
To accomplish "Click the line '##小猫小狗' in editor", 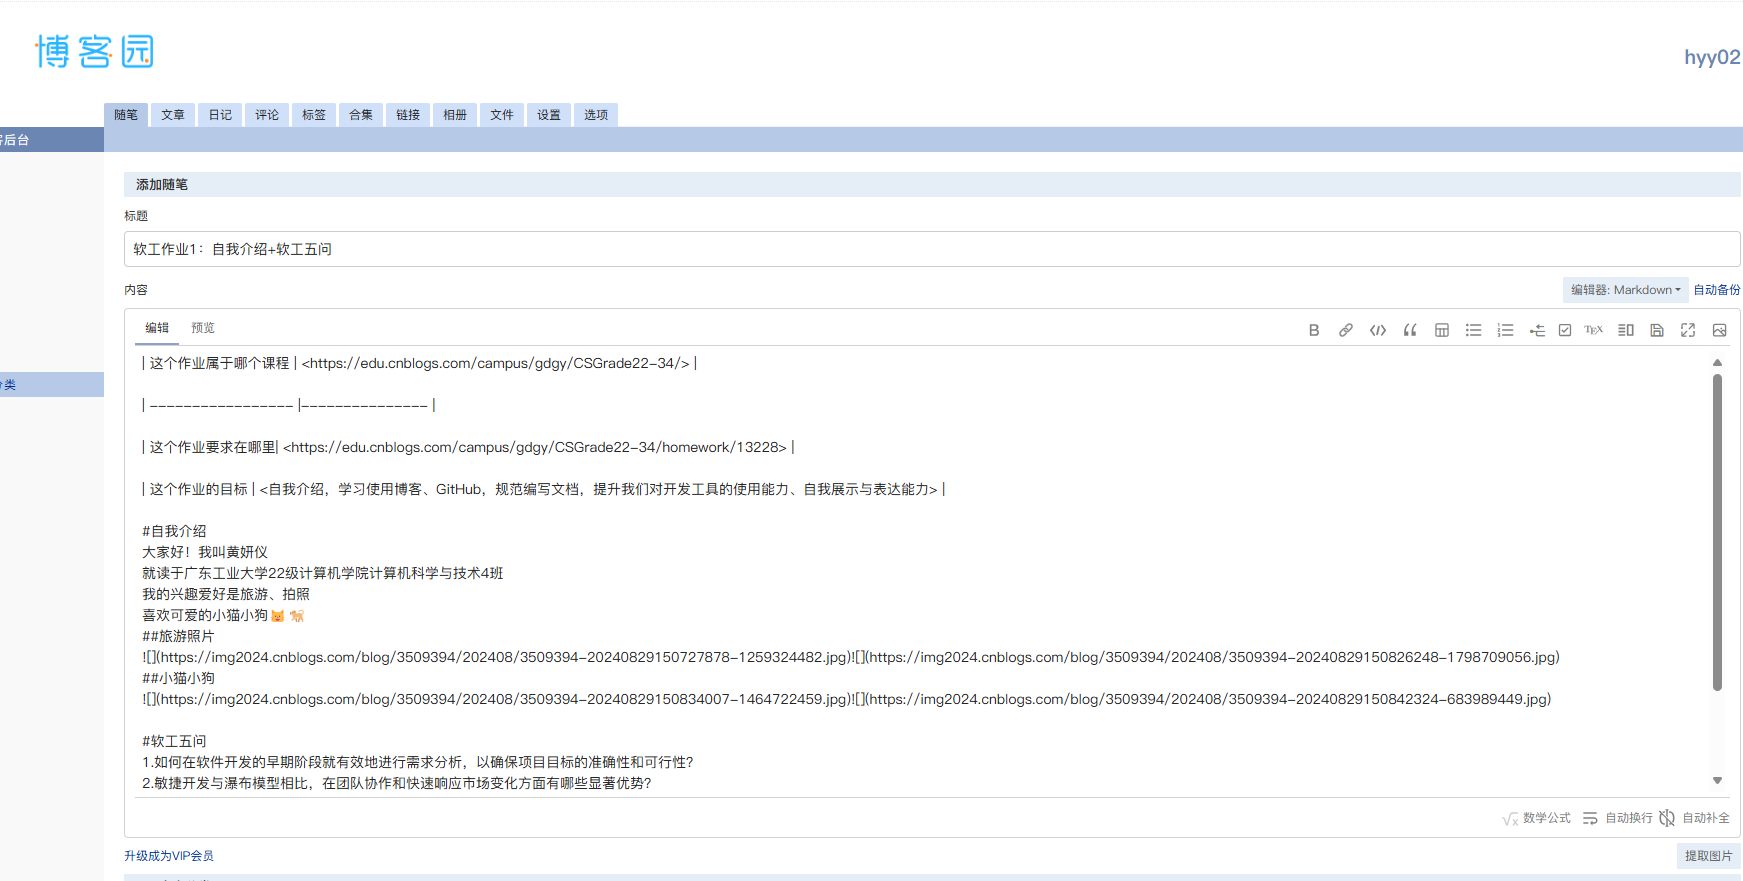I will [178, 678].
